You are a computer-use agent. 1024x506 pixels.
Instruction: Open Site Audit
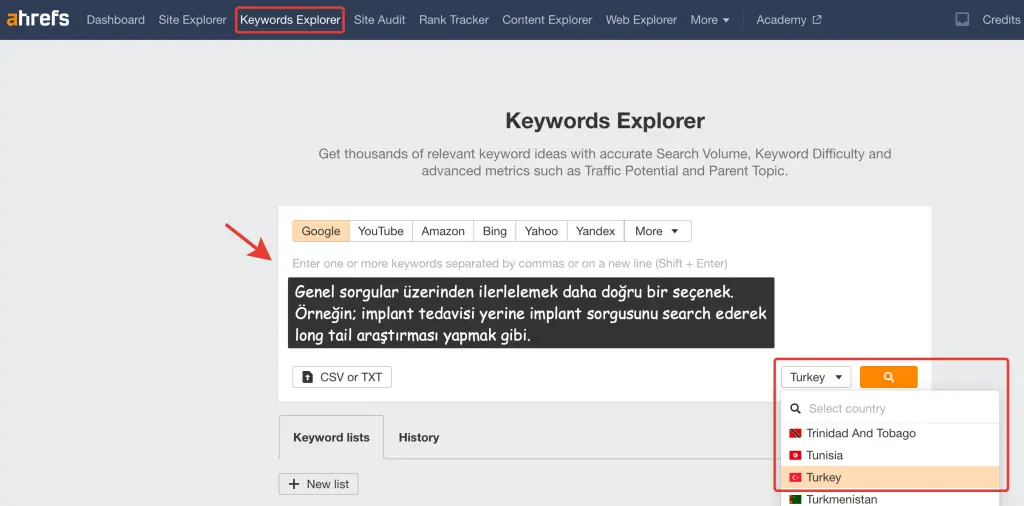click(x=379, y=20)
